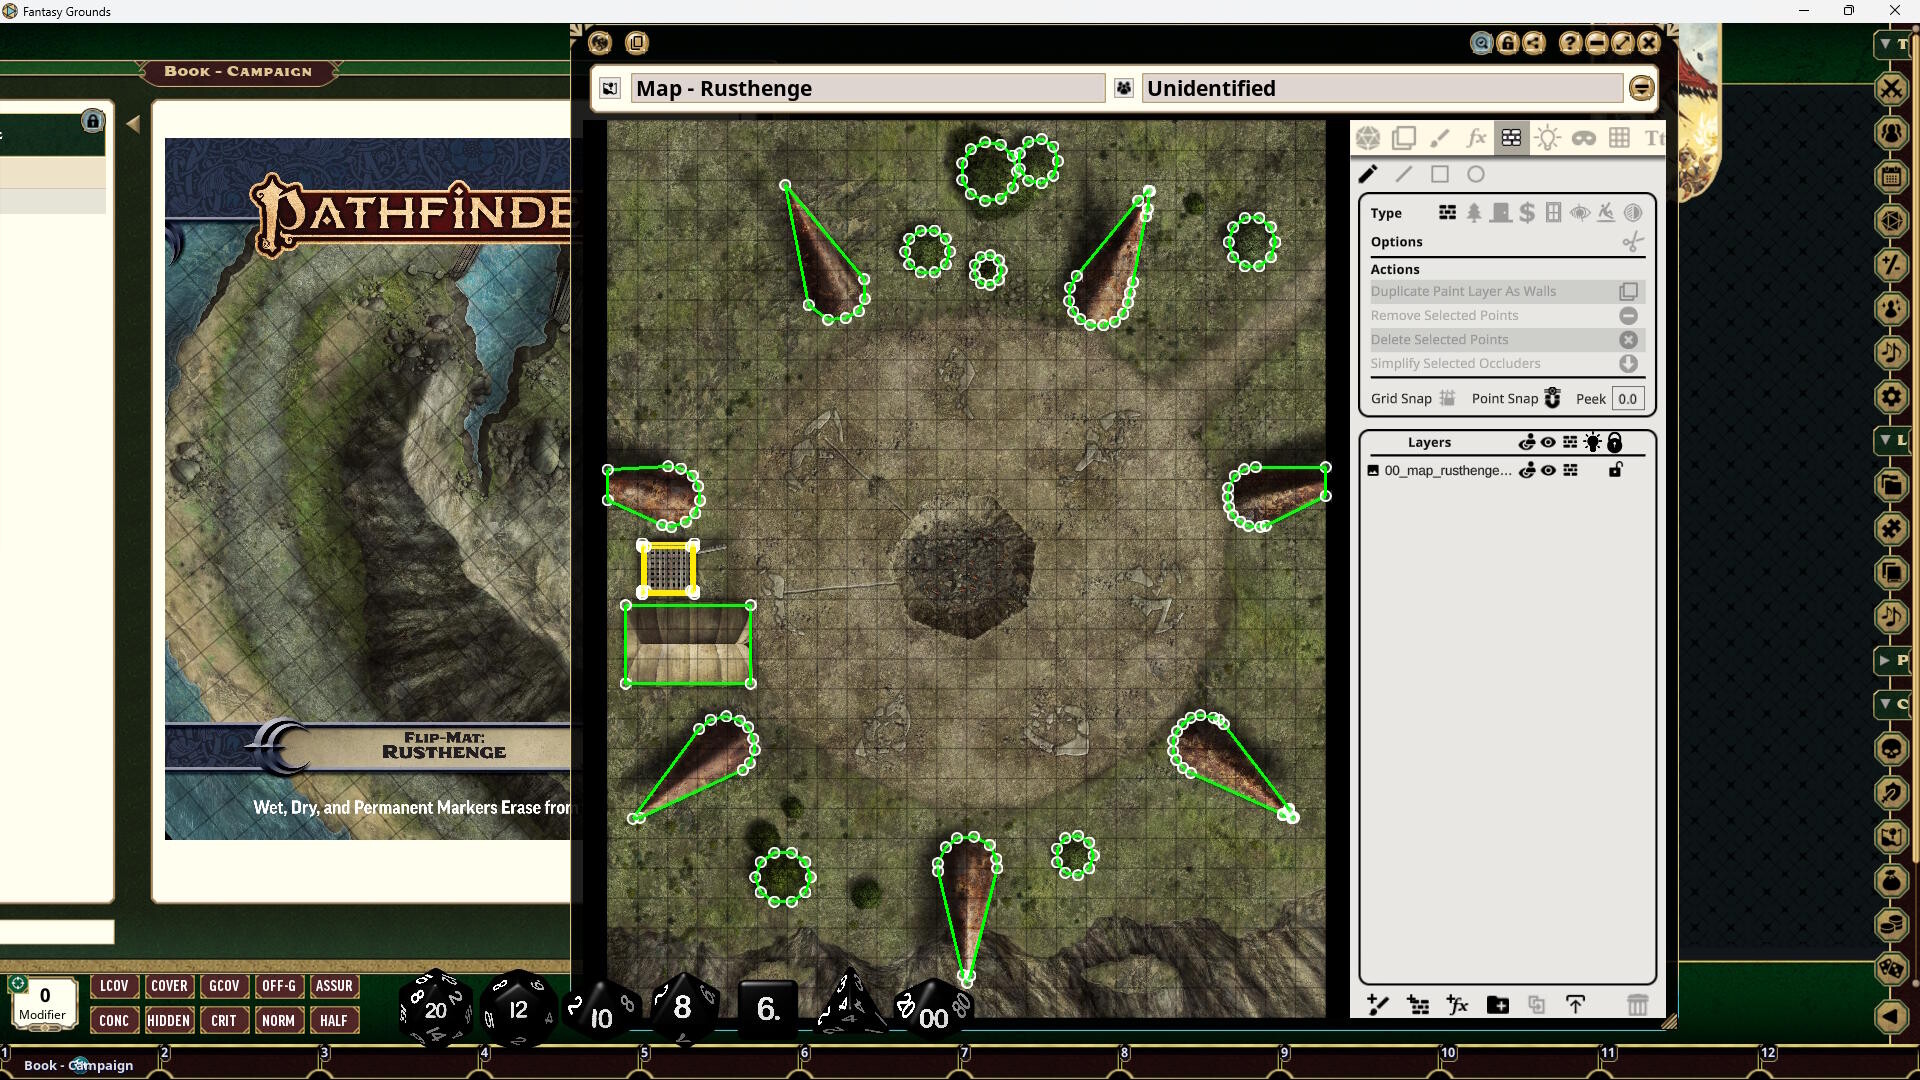The height and width of the screenshot is (1080, 1920).
Task: Toggle player-share icon for 00_map_rusthenge layer
Action: point(1527,470)
